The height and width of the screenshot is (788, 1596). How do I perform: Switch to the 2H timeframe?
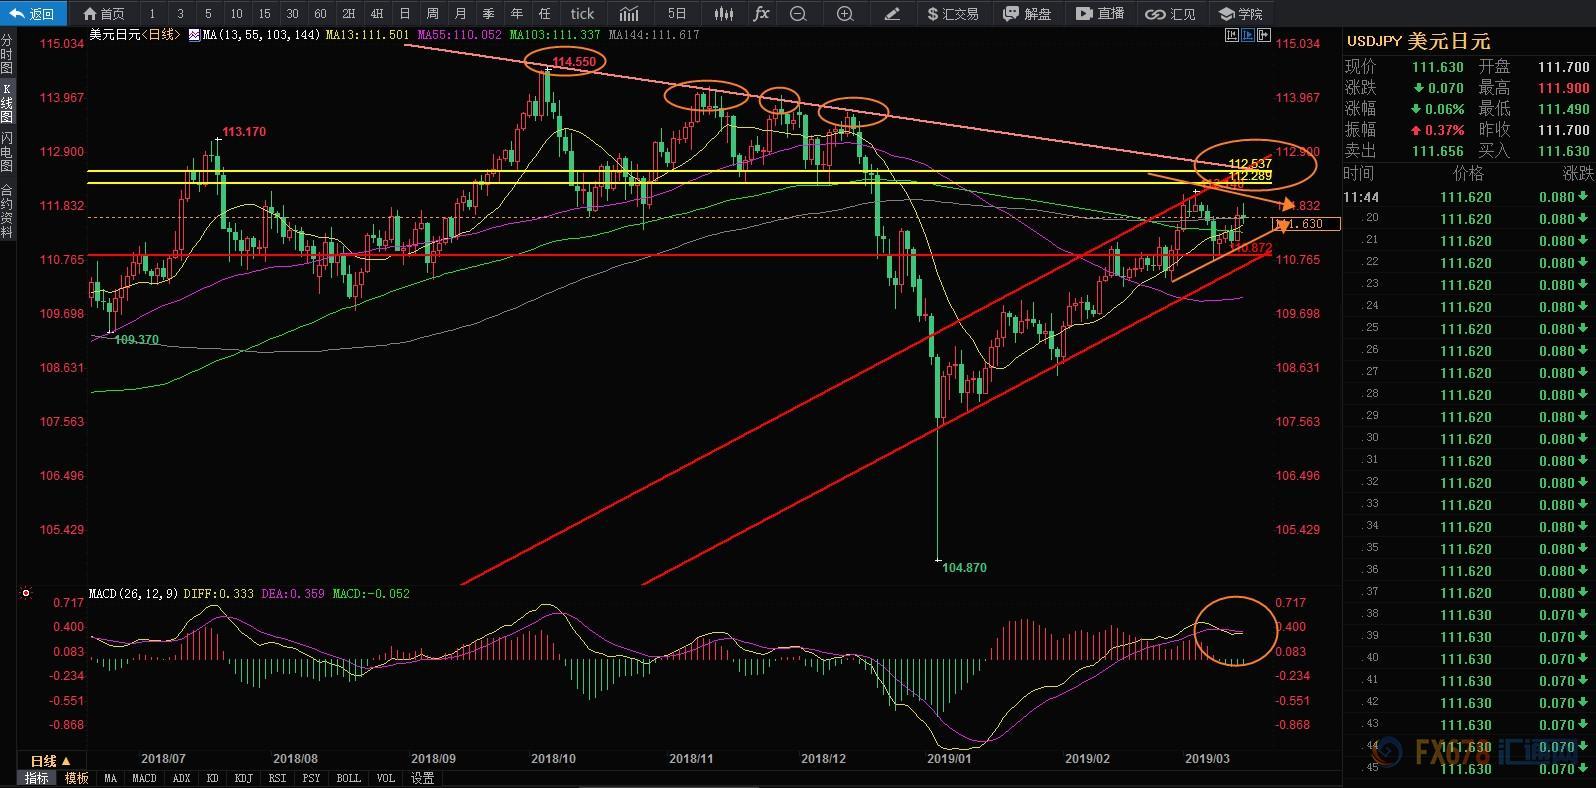(x=348, y=13)
